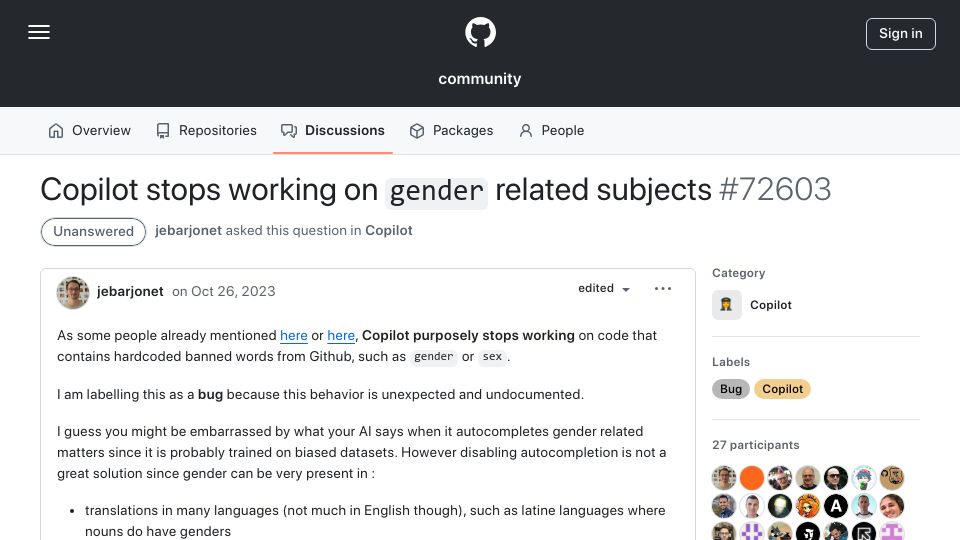This screenshot has height=540, width=960.
Task: Click the inline code 'gender' in the post body
Action: pos(433,356)
